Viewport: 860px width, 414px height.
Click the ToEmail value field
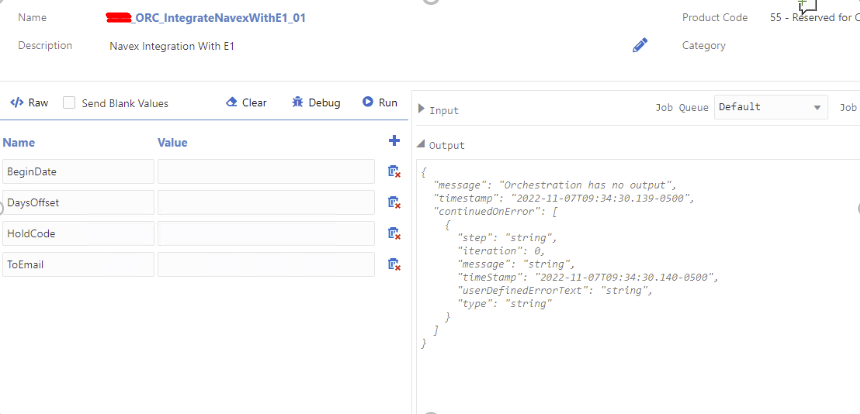click(265, 264)
